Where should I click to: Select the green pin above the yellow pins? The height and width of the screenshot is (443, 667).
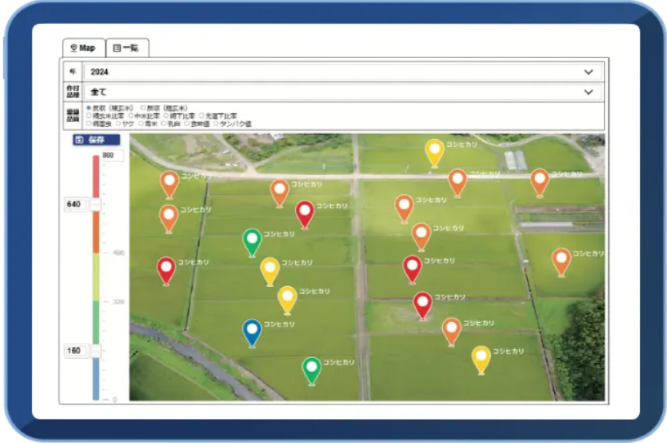pyautogui.click(x=252, y=240)
